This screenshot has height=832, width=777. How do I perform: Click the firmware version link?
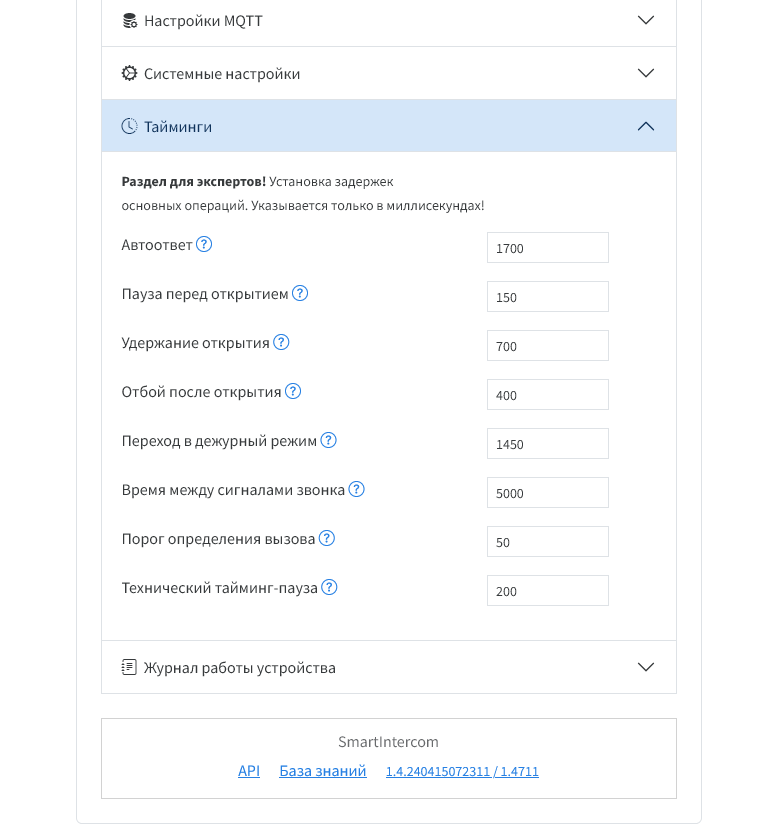[x=461, y=770]
